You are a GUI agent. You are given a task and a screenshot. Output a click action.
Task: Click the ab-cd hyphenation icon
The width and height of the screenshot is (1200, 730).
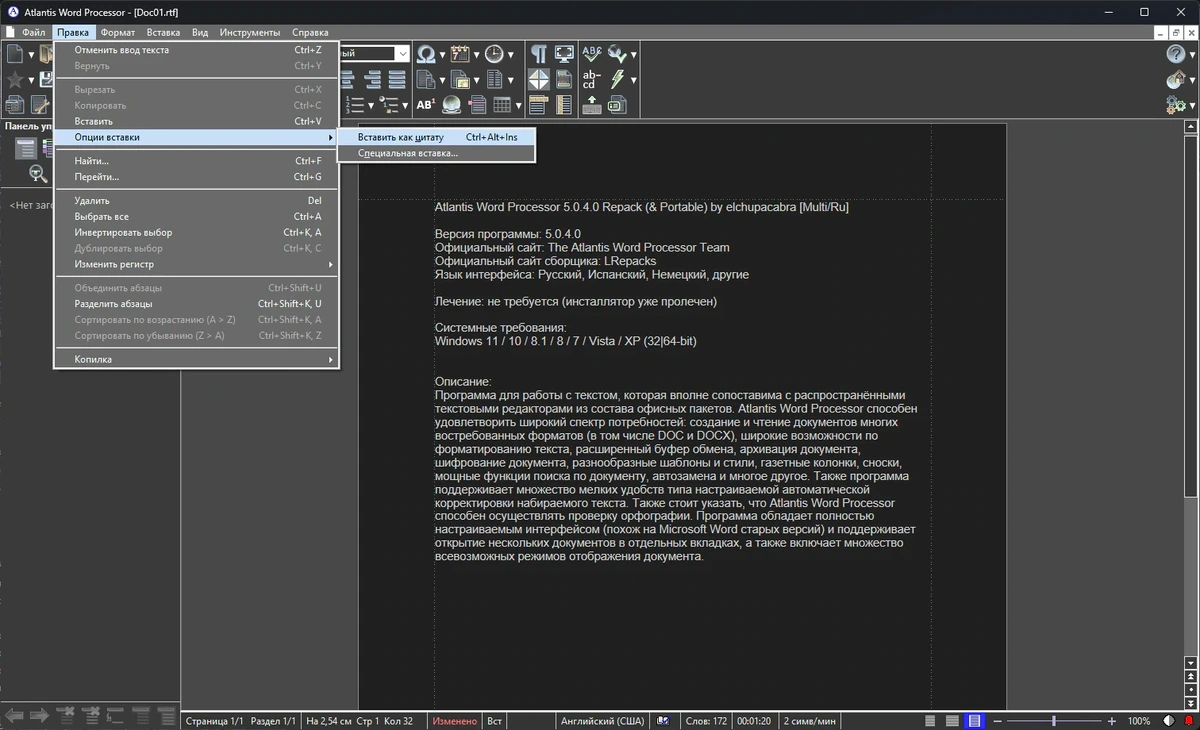coord(592,79)
